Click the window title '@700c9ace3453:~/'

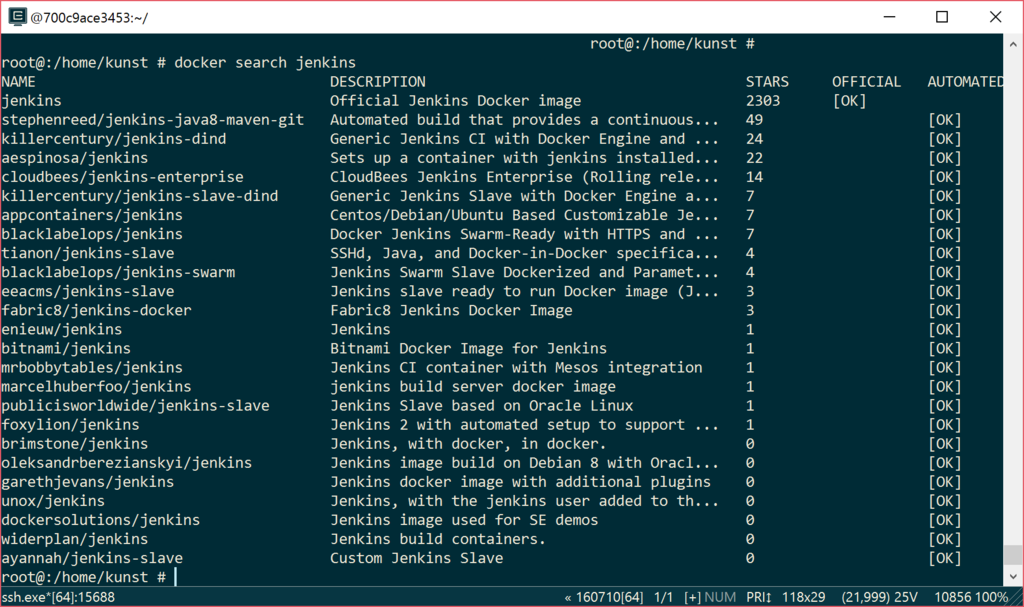89,18
